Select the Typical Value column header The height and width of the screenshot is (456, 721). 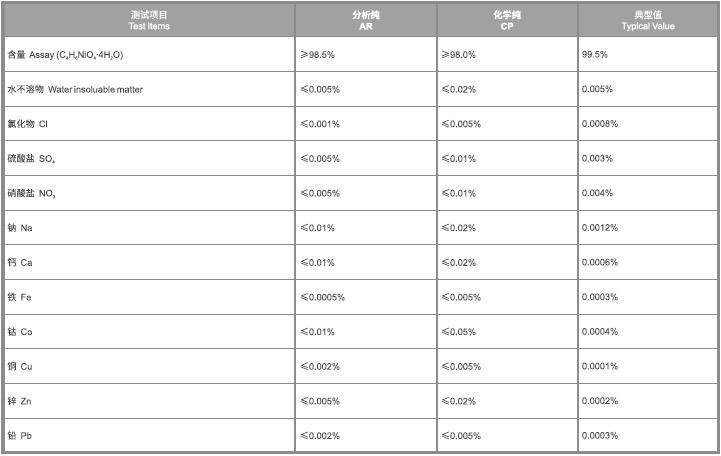tap(648, 20)
